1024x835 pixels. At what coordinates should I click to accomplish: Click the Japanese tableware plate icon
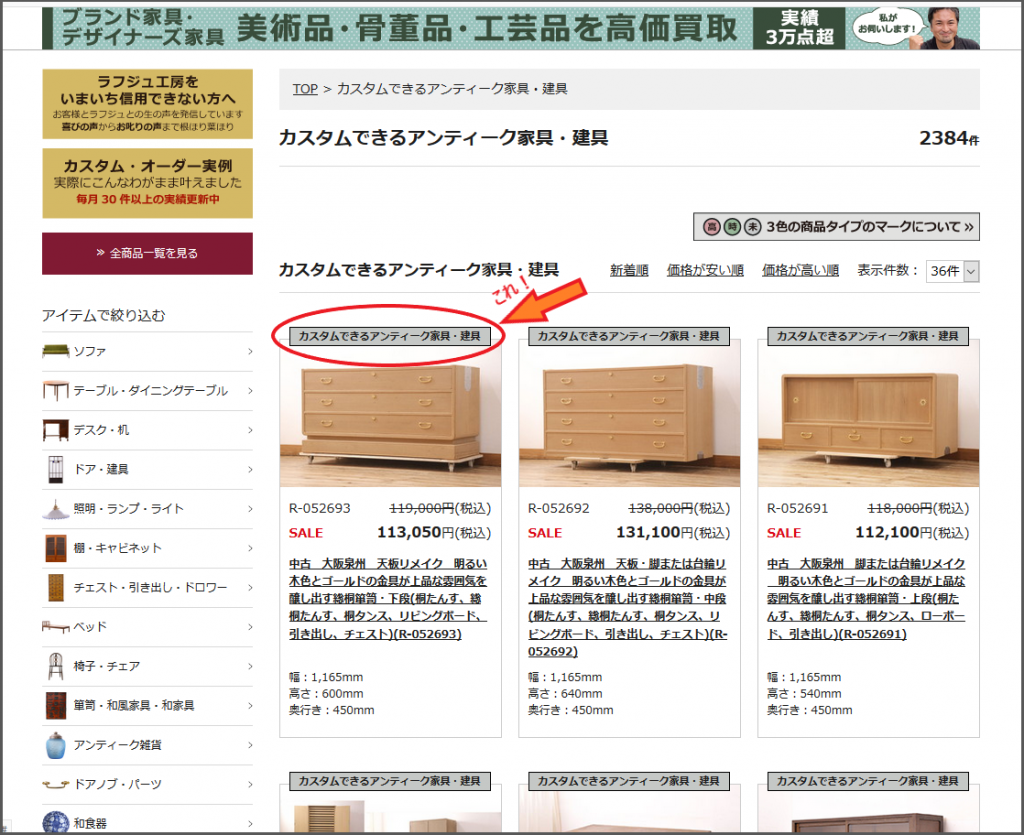(x=56, y=823)
